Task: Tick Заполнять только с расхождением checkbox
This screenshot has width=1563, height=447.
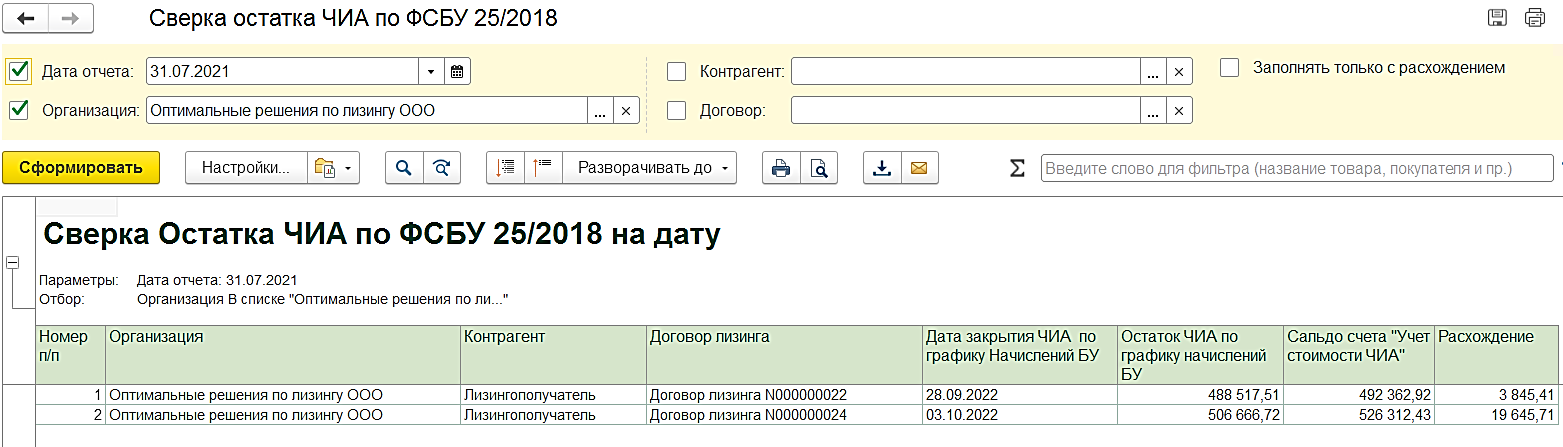Action: click(x=1230, y=67)
